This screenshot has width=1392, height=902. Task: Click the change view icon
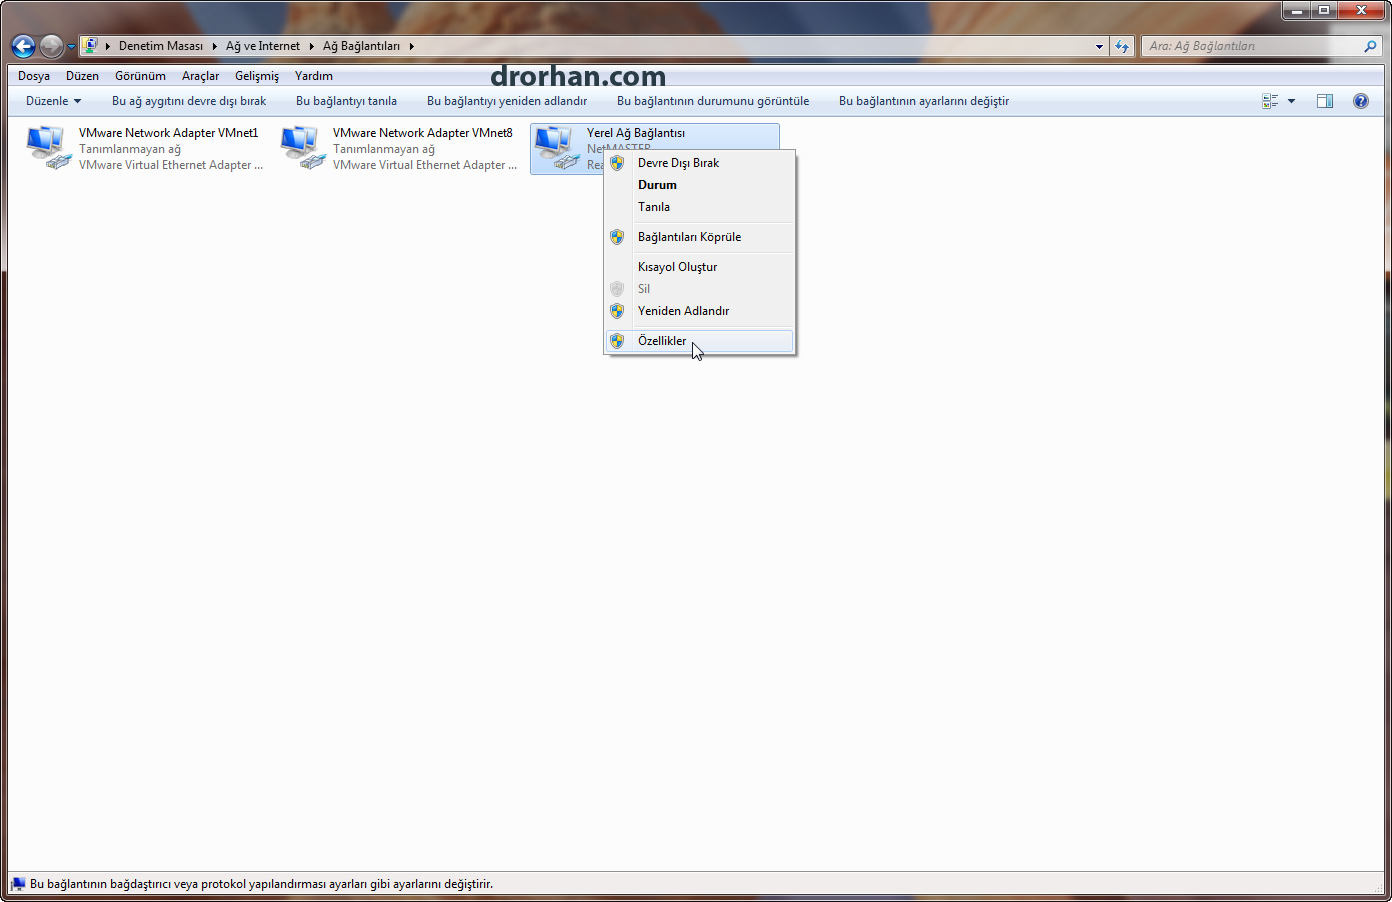pyautogui.click(x=1270, y=101)
